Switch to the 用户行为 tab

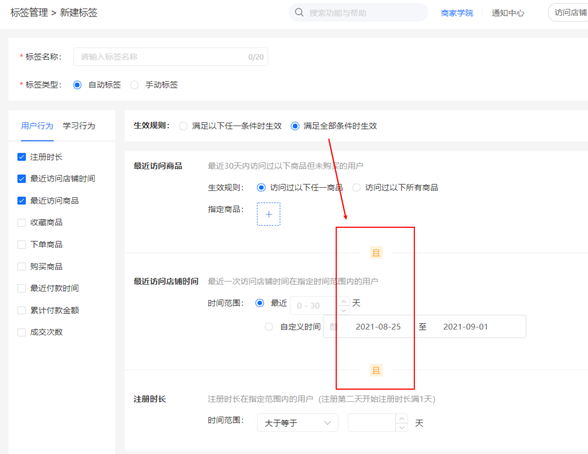37,126
